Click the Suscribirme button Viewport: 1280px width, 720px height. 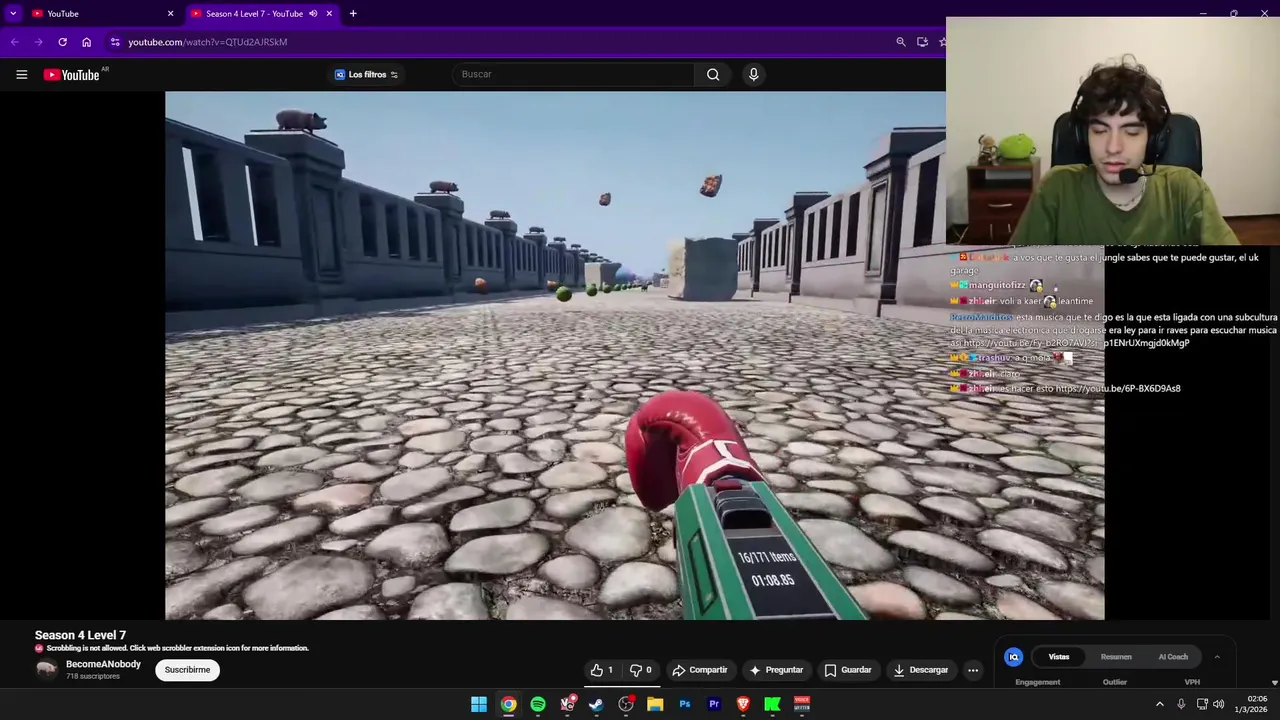(x=187, y=670)
